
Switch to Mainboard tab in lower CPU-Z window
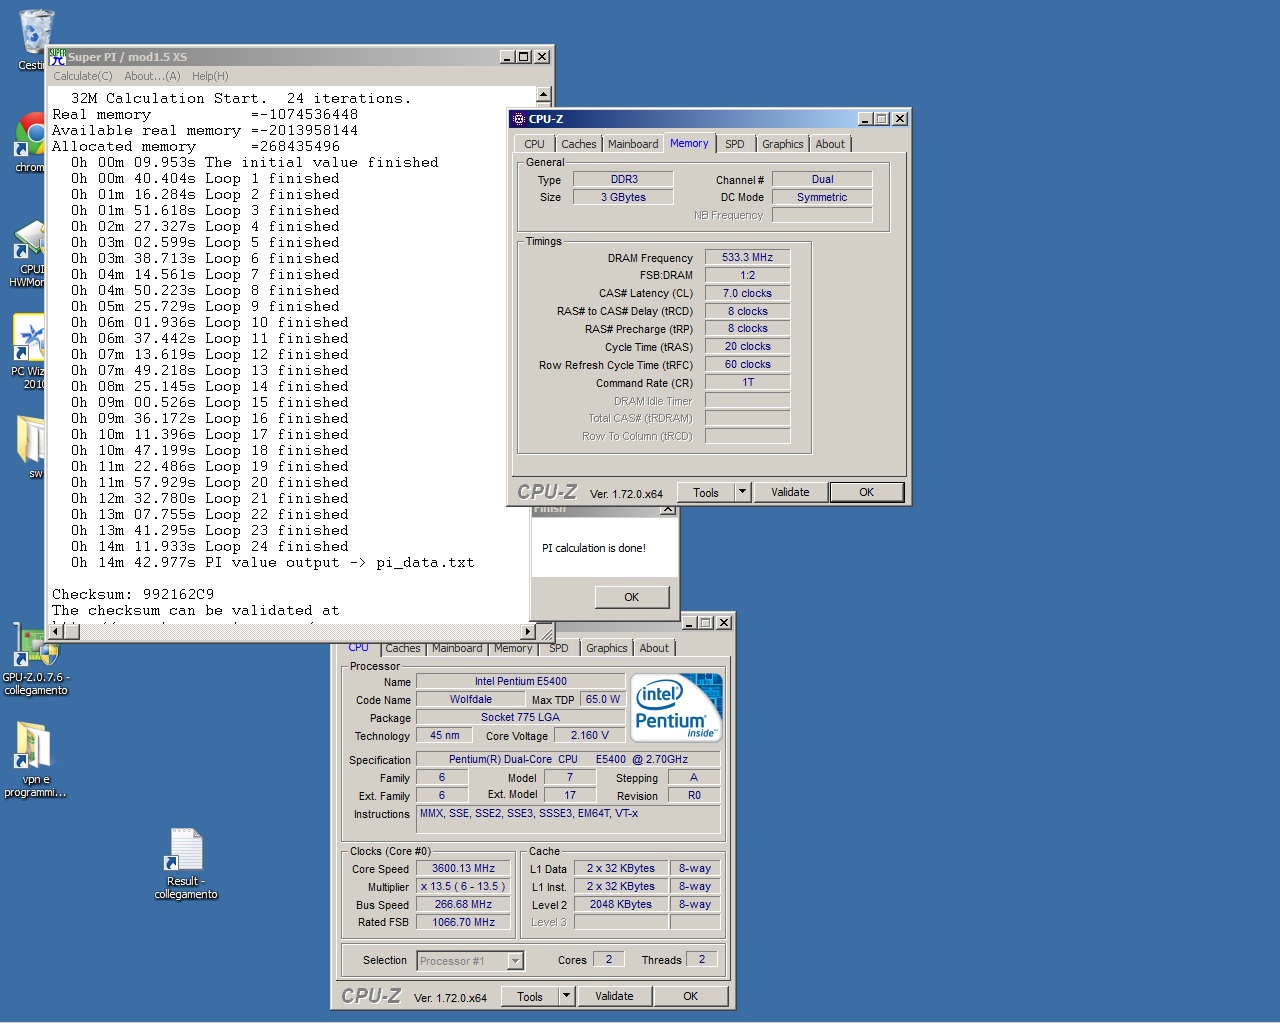point(457,648)
